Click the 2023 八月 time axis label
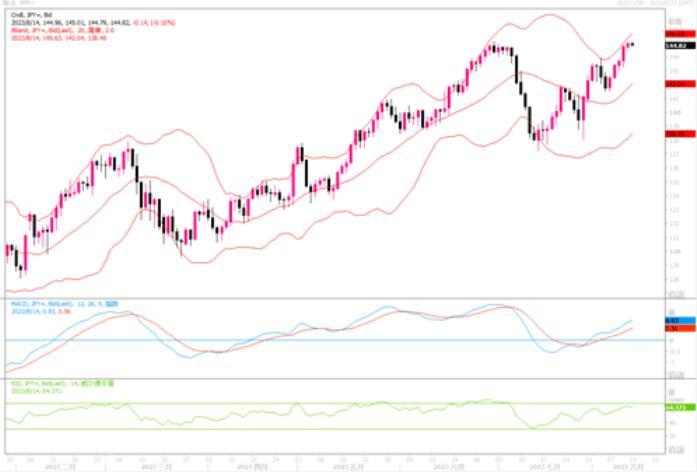The image size is (697, 472). point(625,467)
